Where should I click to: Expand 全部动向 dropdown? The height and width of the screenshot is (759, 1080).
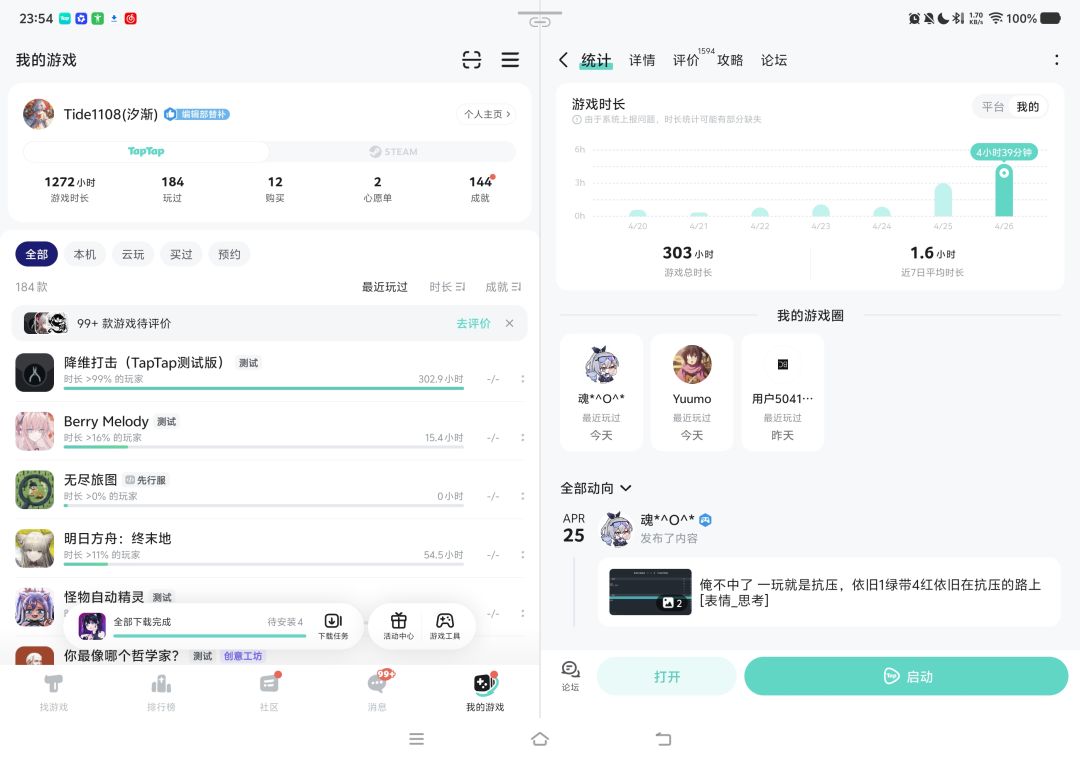click(596, 488)
